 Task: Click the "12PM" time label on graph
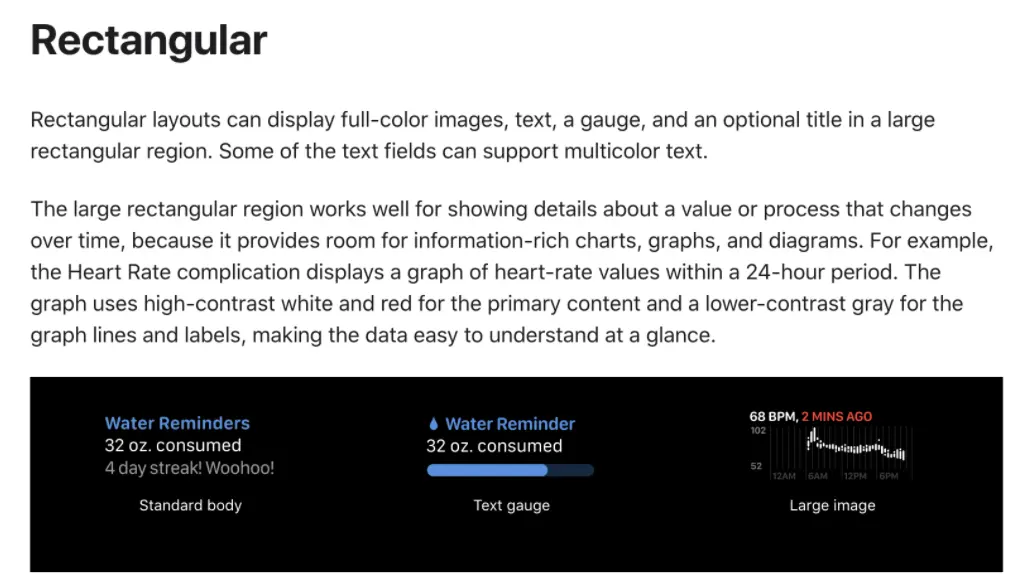click(855, 476)
